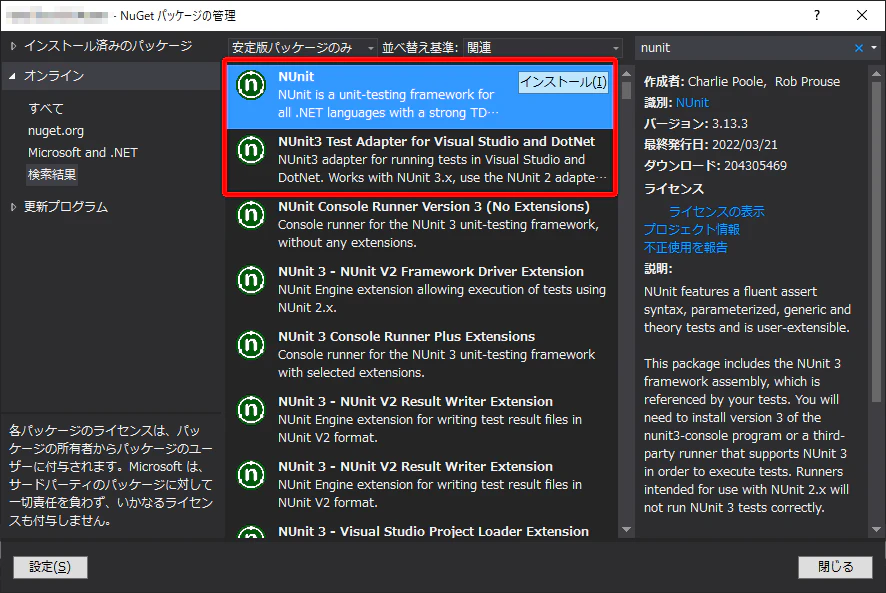Image resolution: width=886 pixels, height=593 pixels.
Task: Select NUnit Console Runner Version 3 (No Extensions)
Action: pos(420,226)
